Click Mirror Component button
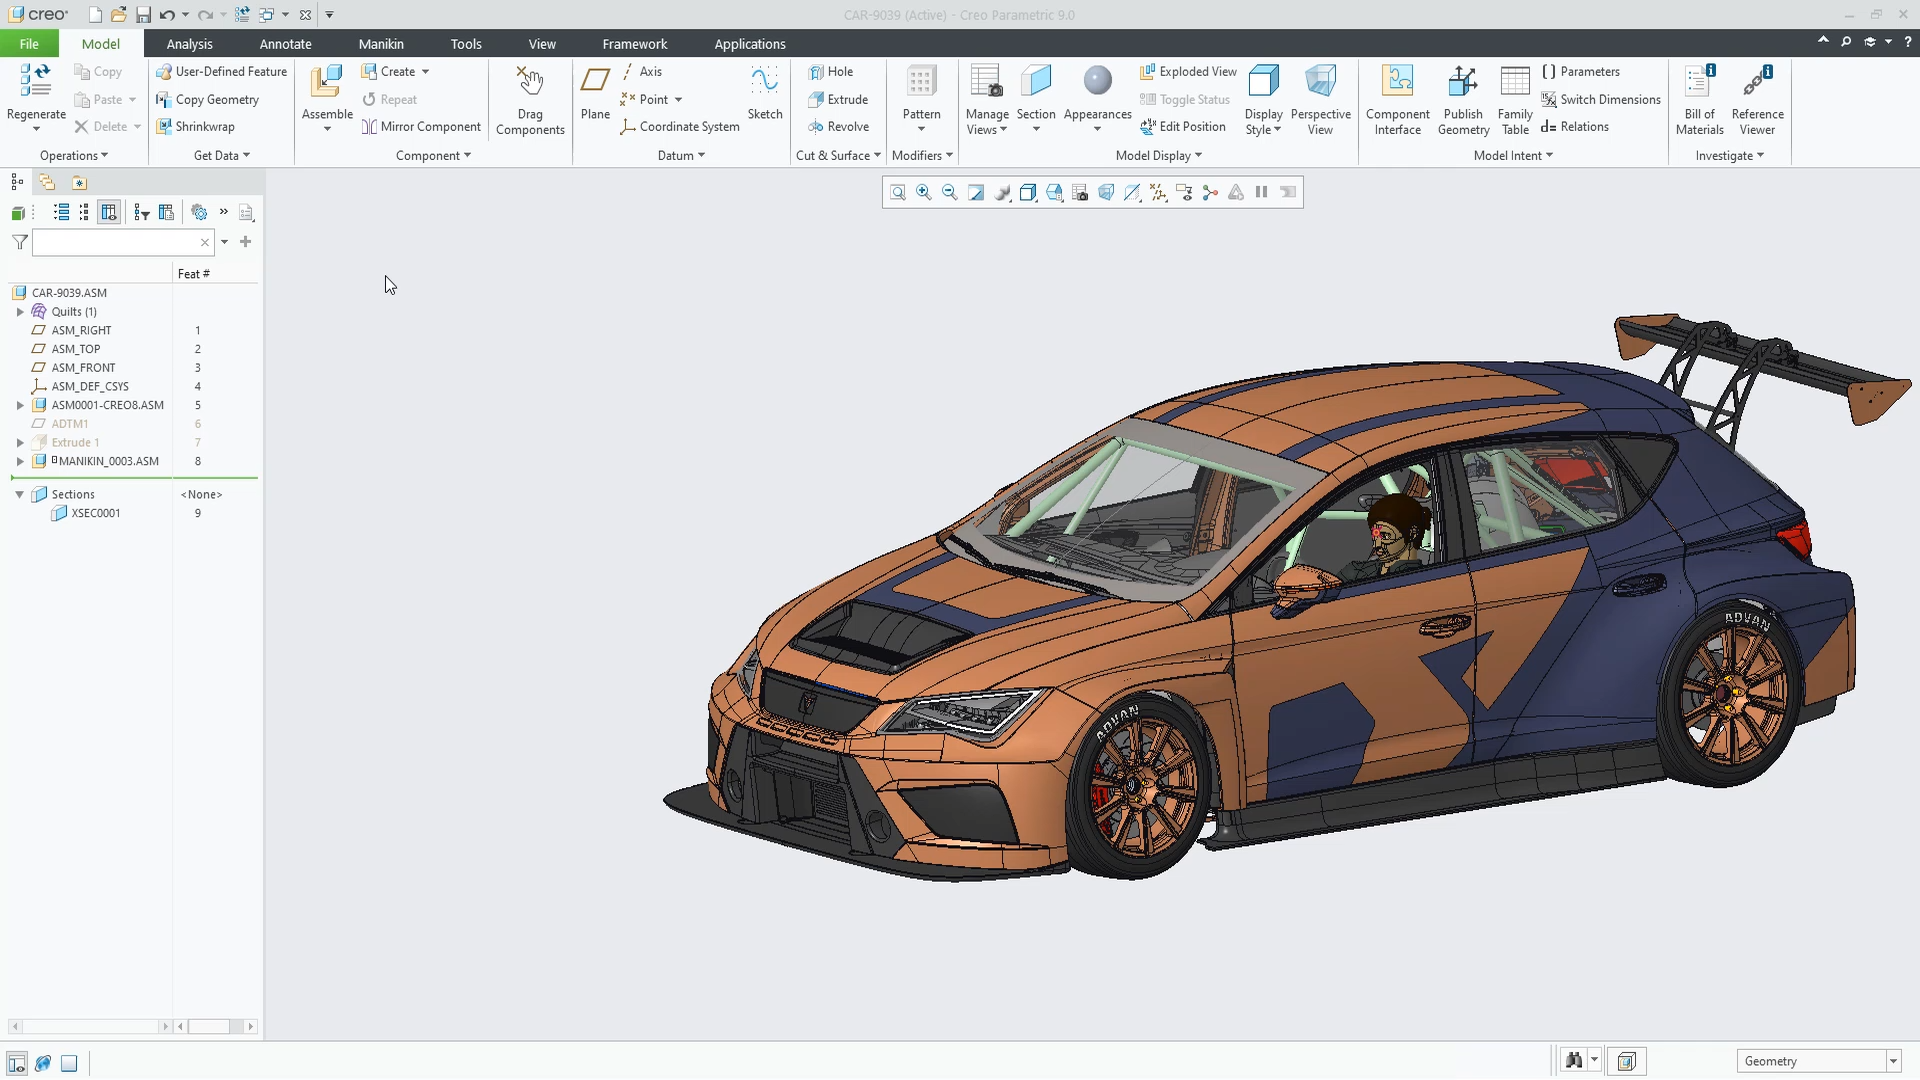 pyautogui.click(x=421, y=127)
